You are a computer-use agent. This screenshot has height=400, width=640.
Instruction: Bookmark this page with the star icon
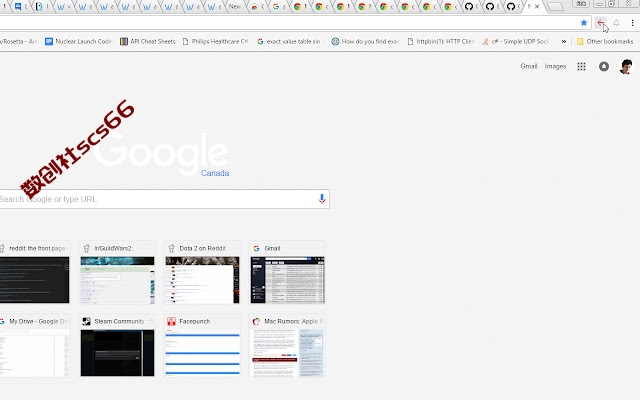point(584,23)
